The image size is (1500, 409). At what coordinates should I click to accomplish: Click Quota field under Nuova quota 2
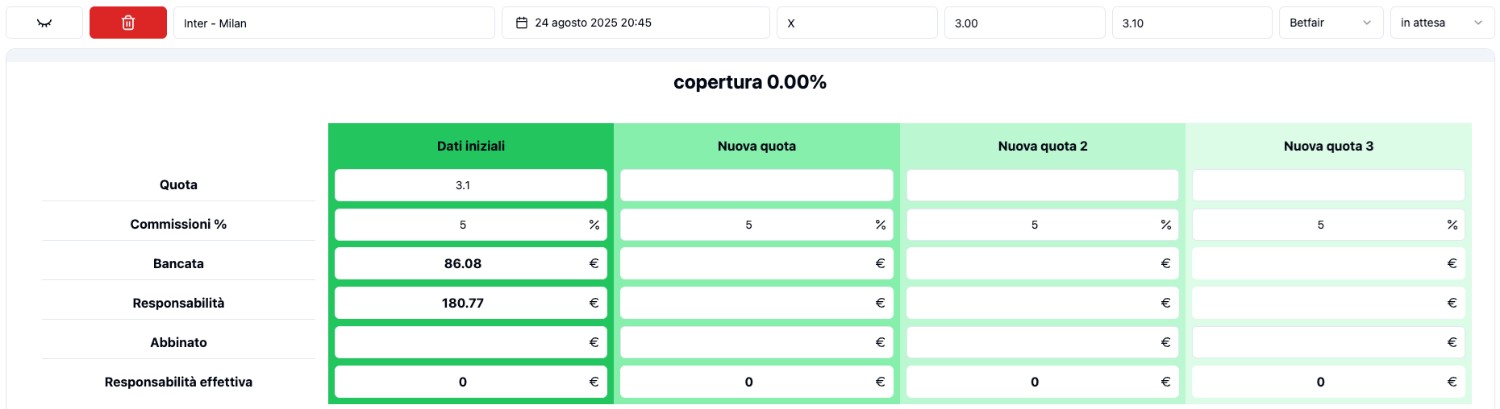click(1042, 185)
